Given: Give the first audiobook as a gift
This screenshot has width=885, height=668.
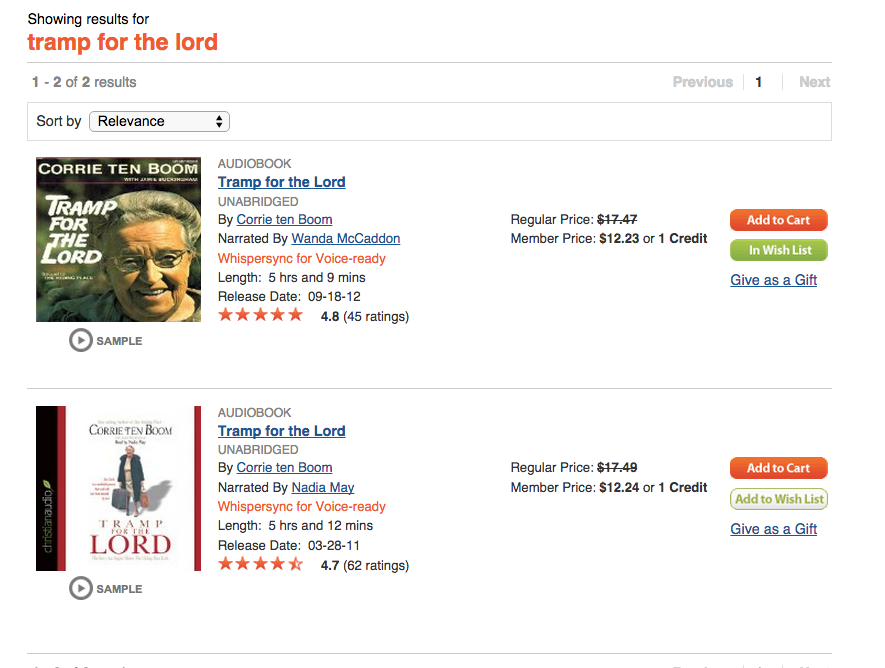Looking at the screenshot, I should click(773, 280).
